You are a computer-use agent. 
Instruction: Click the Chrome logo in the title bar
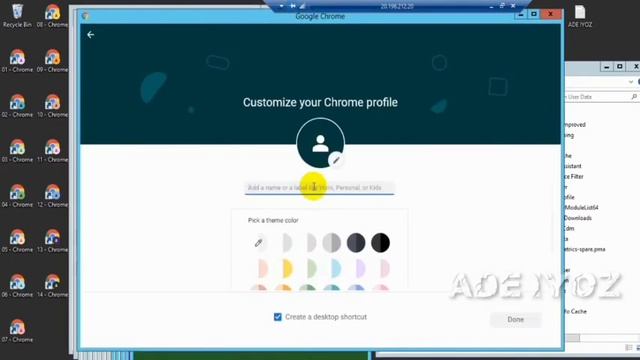pyautogui.click(x=85, y=16)
